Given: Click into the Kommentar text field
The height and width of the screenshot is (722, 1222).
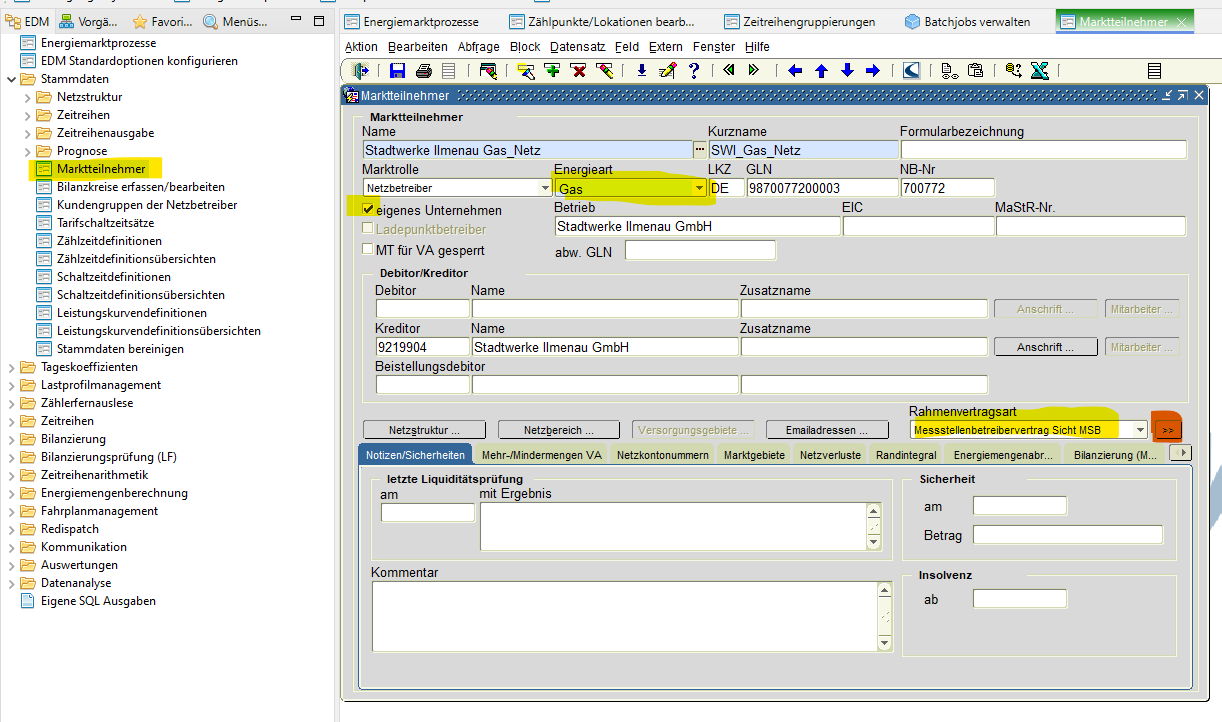Looking at the screenshot, I should point(622,617).
